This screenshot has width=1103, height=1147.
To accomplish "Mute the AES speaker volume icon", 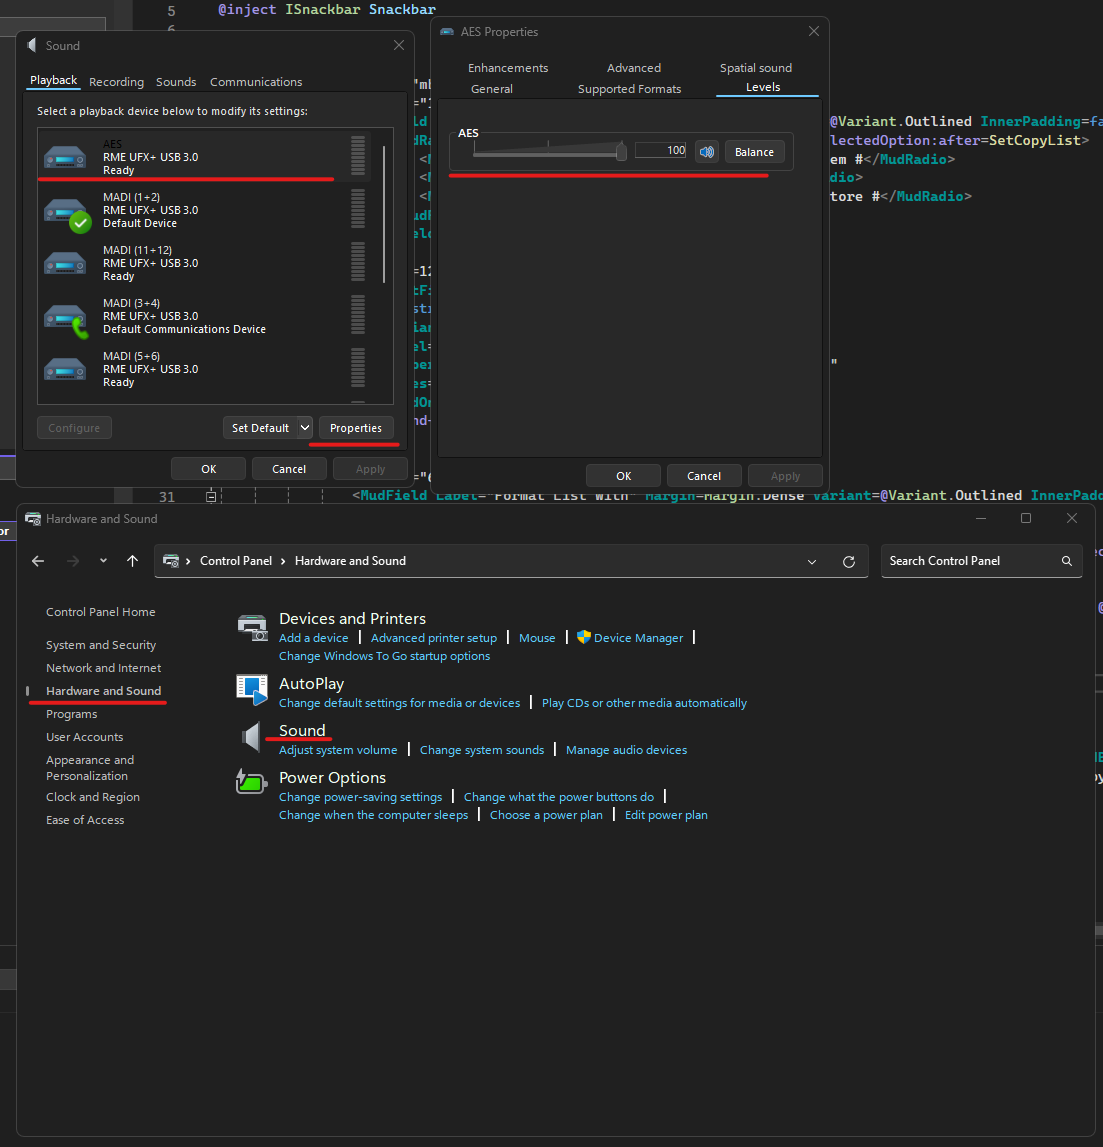I will pos(707,152).
